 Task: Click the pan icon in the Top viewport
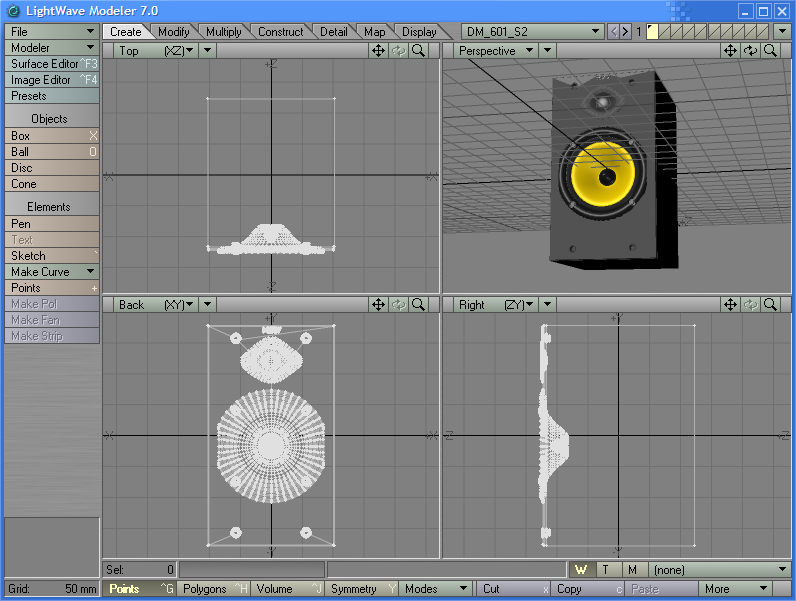pyautogui.click(x=378, y=51)
